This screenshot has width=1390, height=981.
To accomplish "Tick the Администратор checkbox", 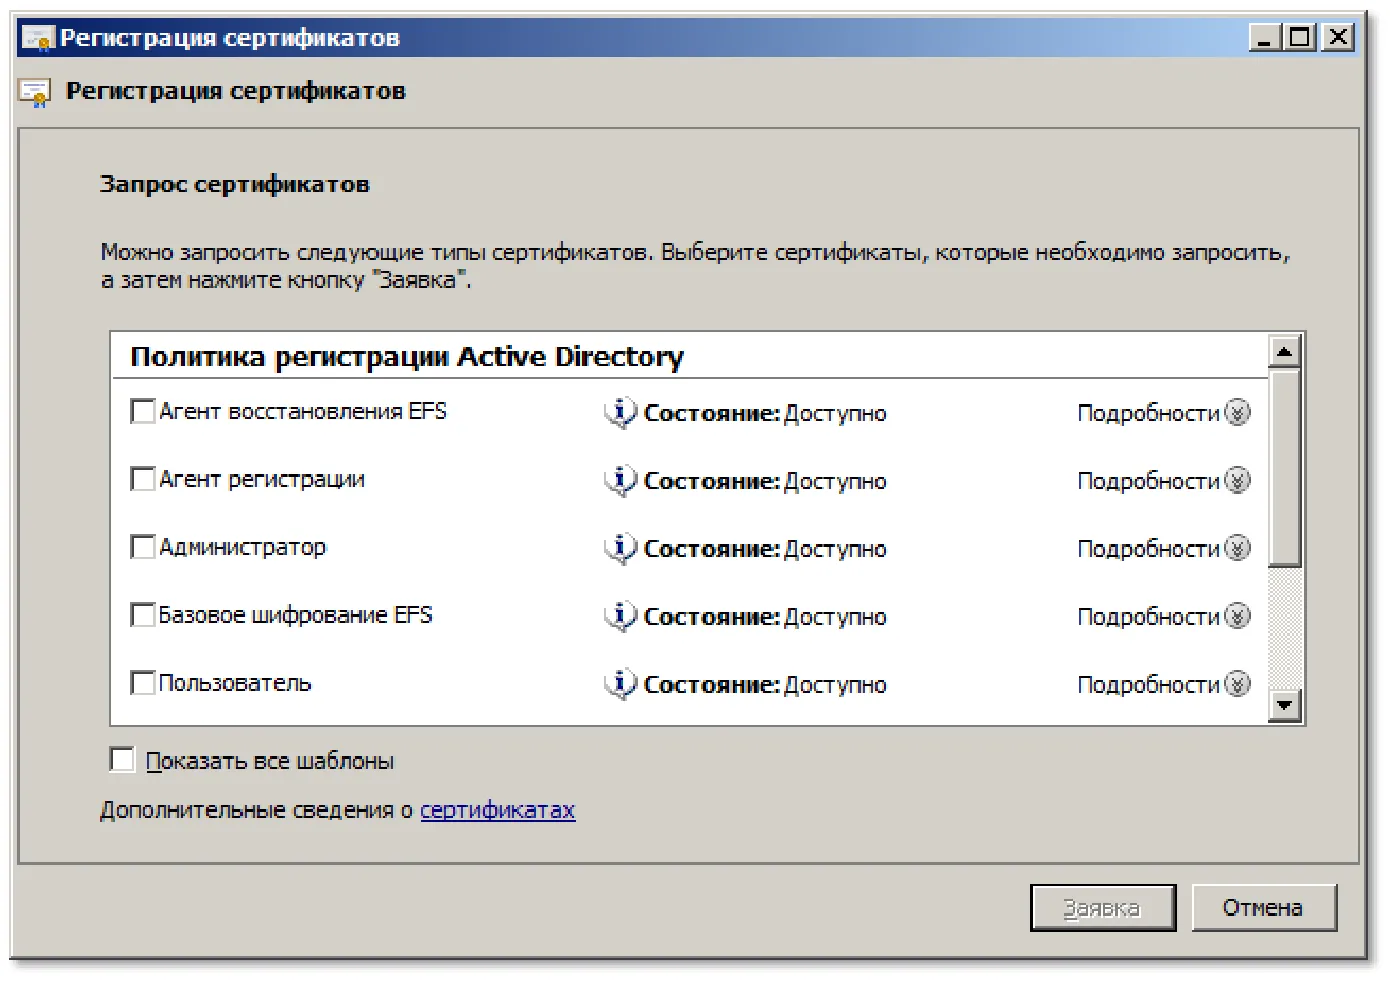I will (143, 547).
